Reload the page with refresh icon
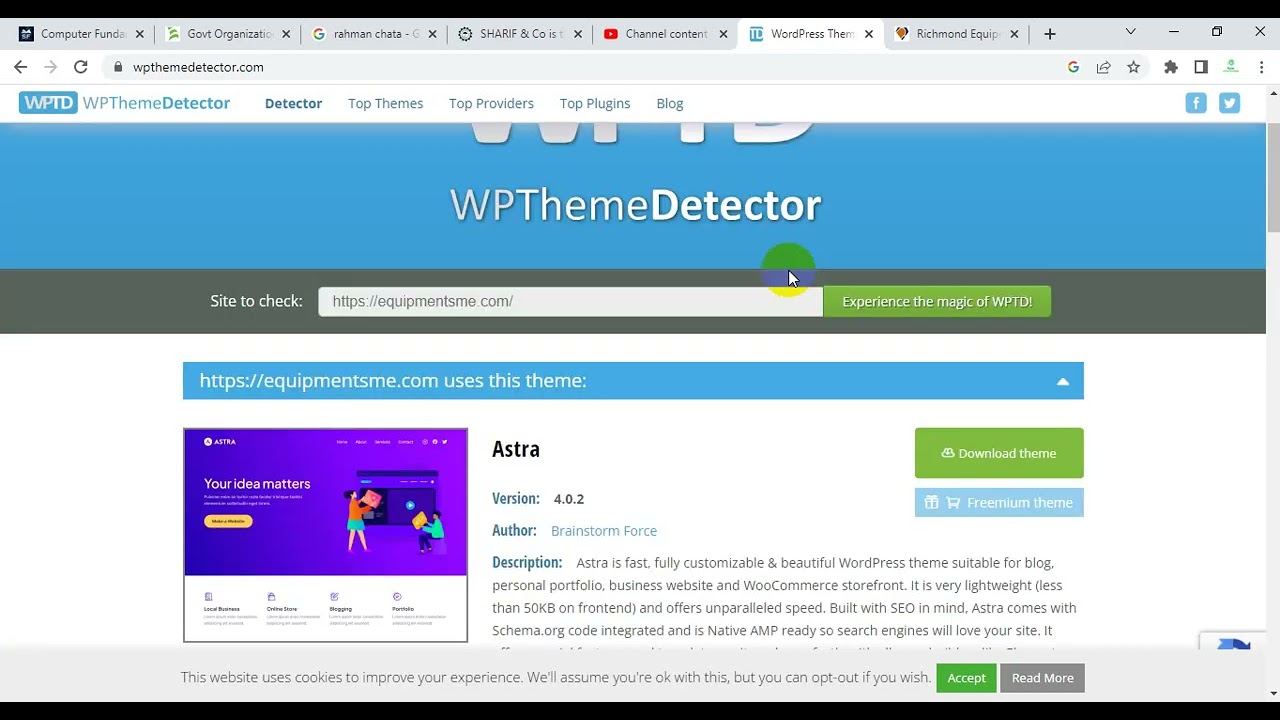This screenshot has width=1280, height=720. click(x=81, y=67)
